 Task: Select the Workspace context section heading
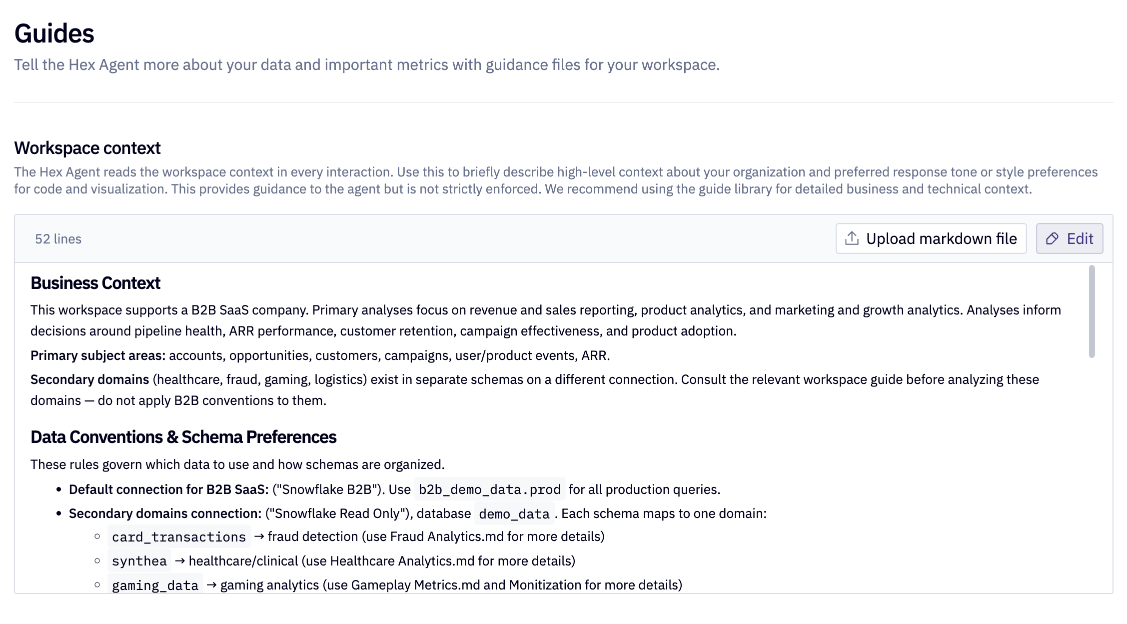87,148
